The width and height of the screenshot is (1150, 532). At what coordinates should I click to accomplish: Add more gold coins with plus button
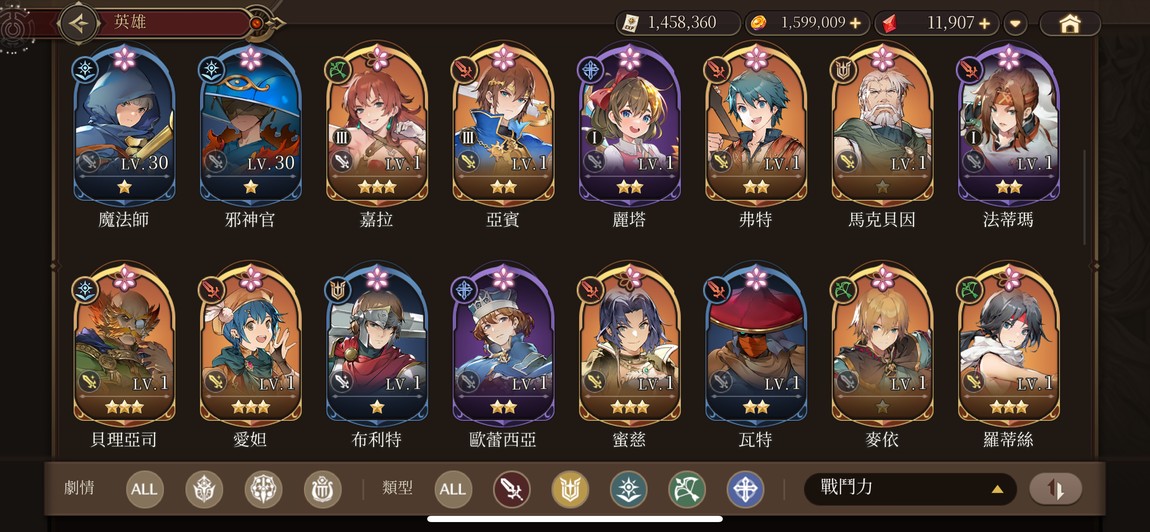[856, 23]
